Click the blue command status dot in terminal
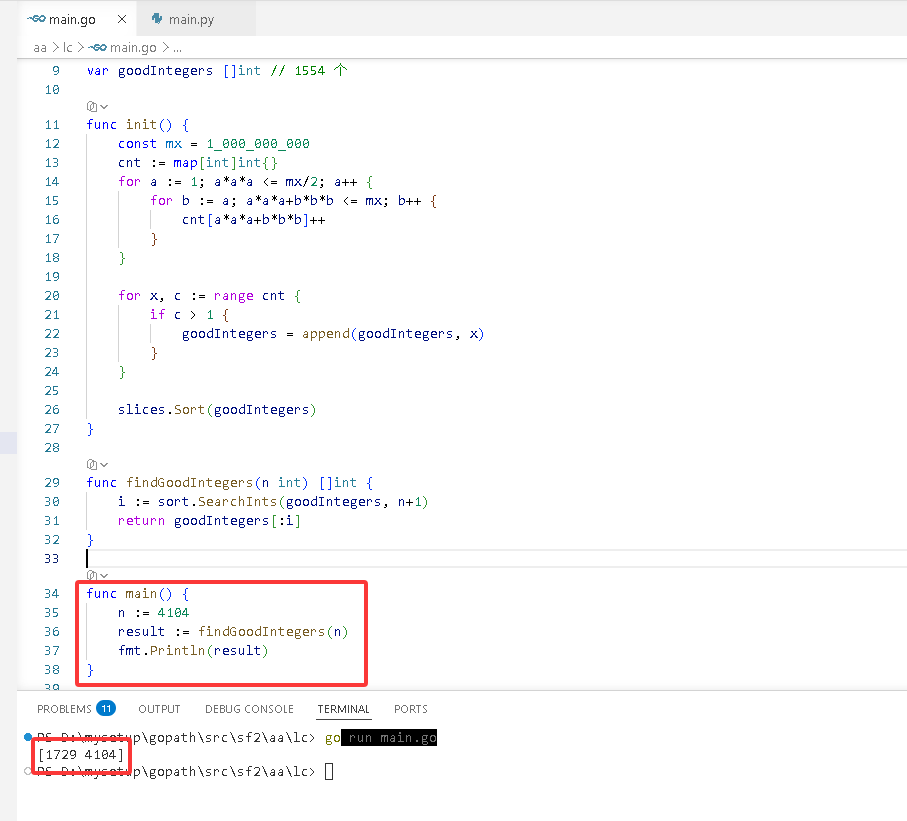This screenshot has width=907, height=821. [x=27, y=737]
